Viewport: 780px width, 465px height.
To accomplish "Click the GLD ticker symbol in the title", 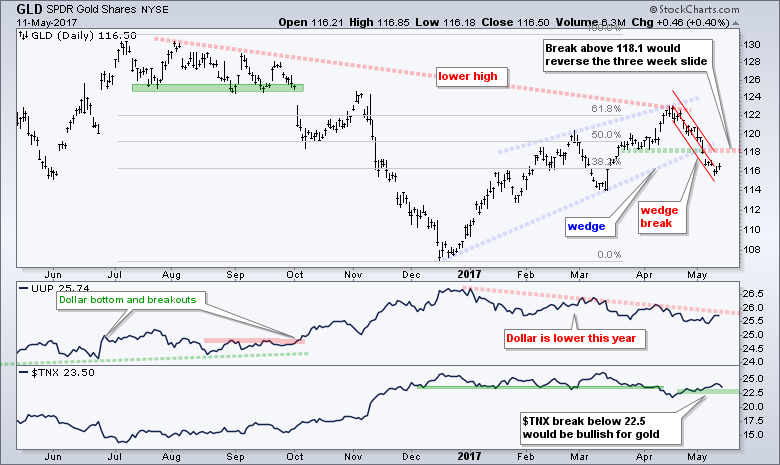I will (29, 9).
